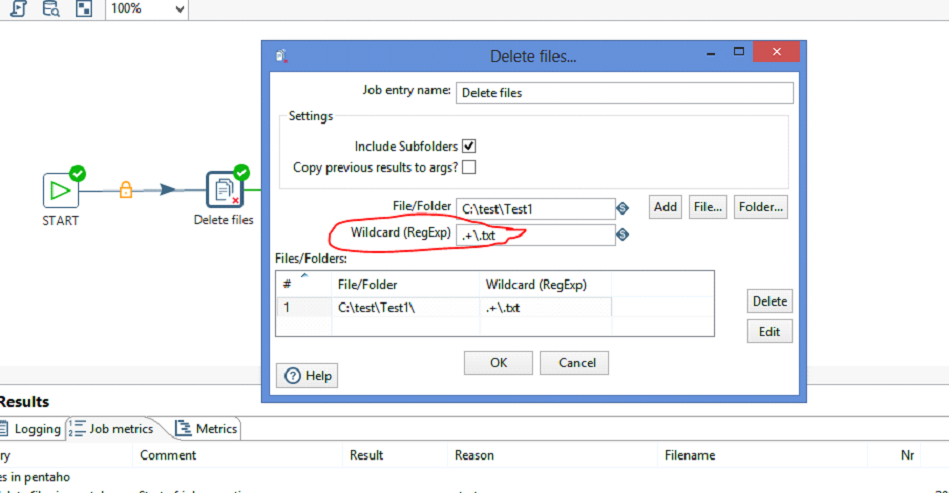Viewport: 949px width, 493px height.
Task: Open the Metrics tab
Action: click(x=206, y=429)
